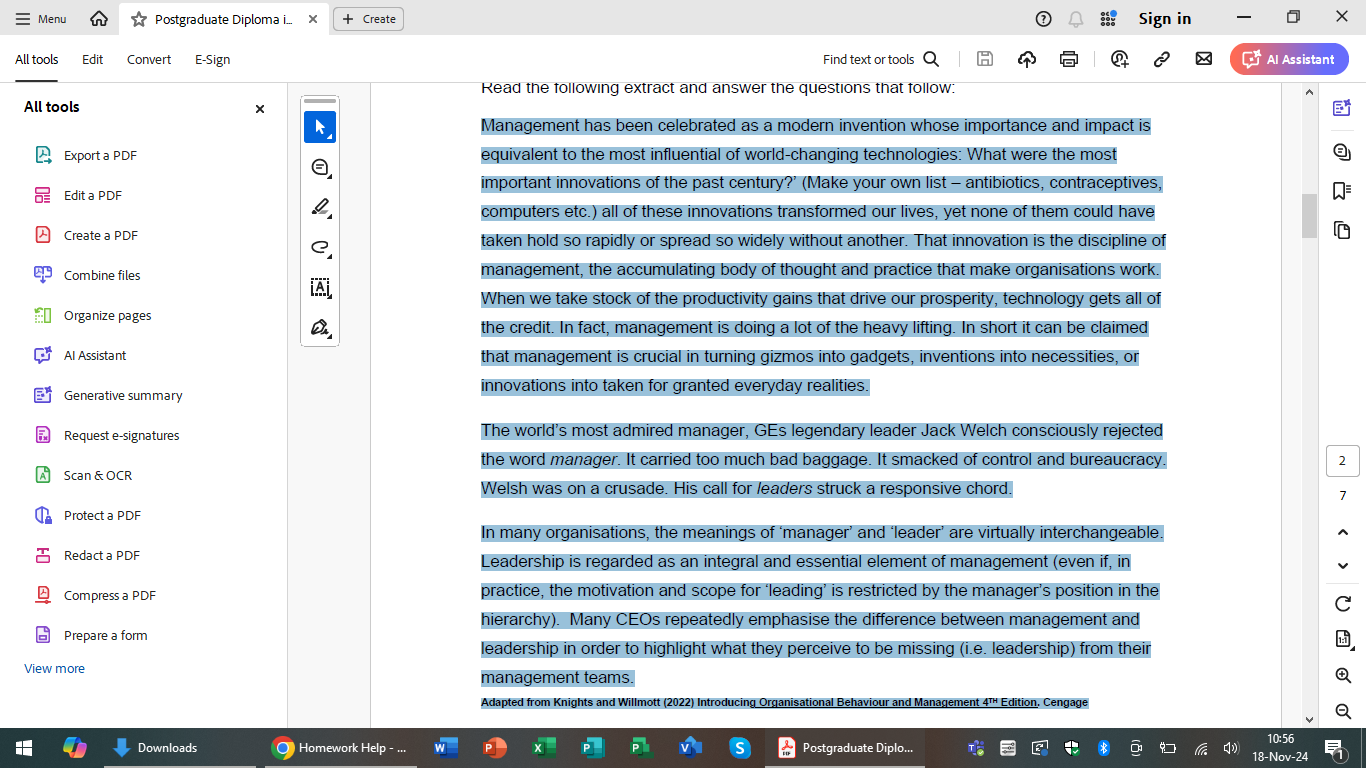Activate the Select arrow tool
1366x768 pixels.
pyautogui.click(x=320, y=127)
